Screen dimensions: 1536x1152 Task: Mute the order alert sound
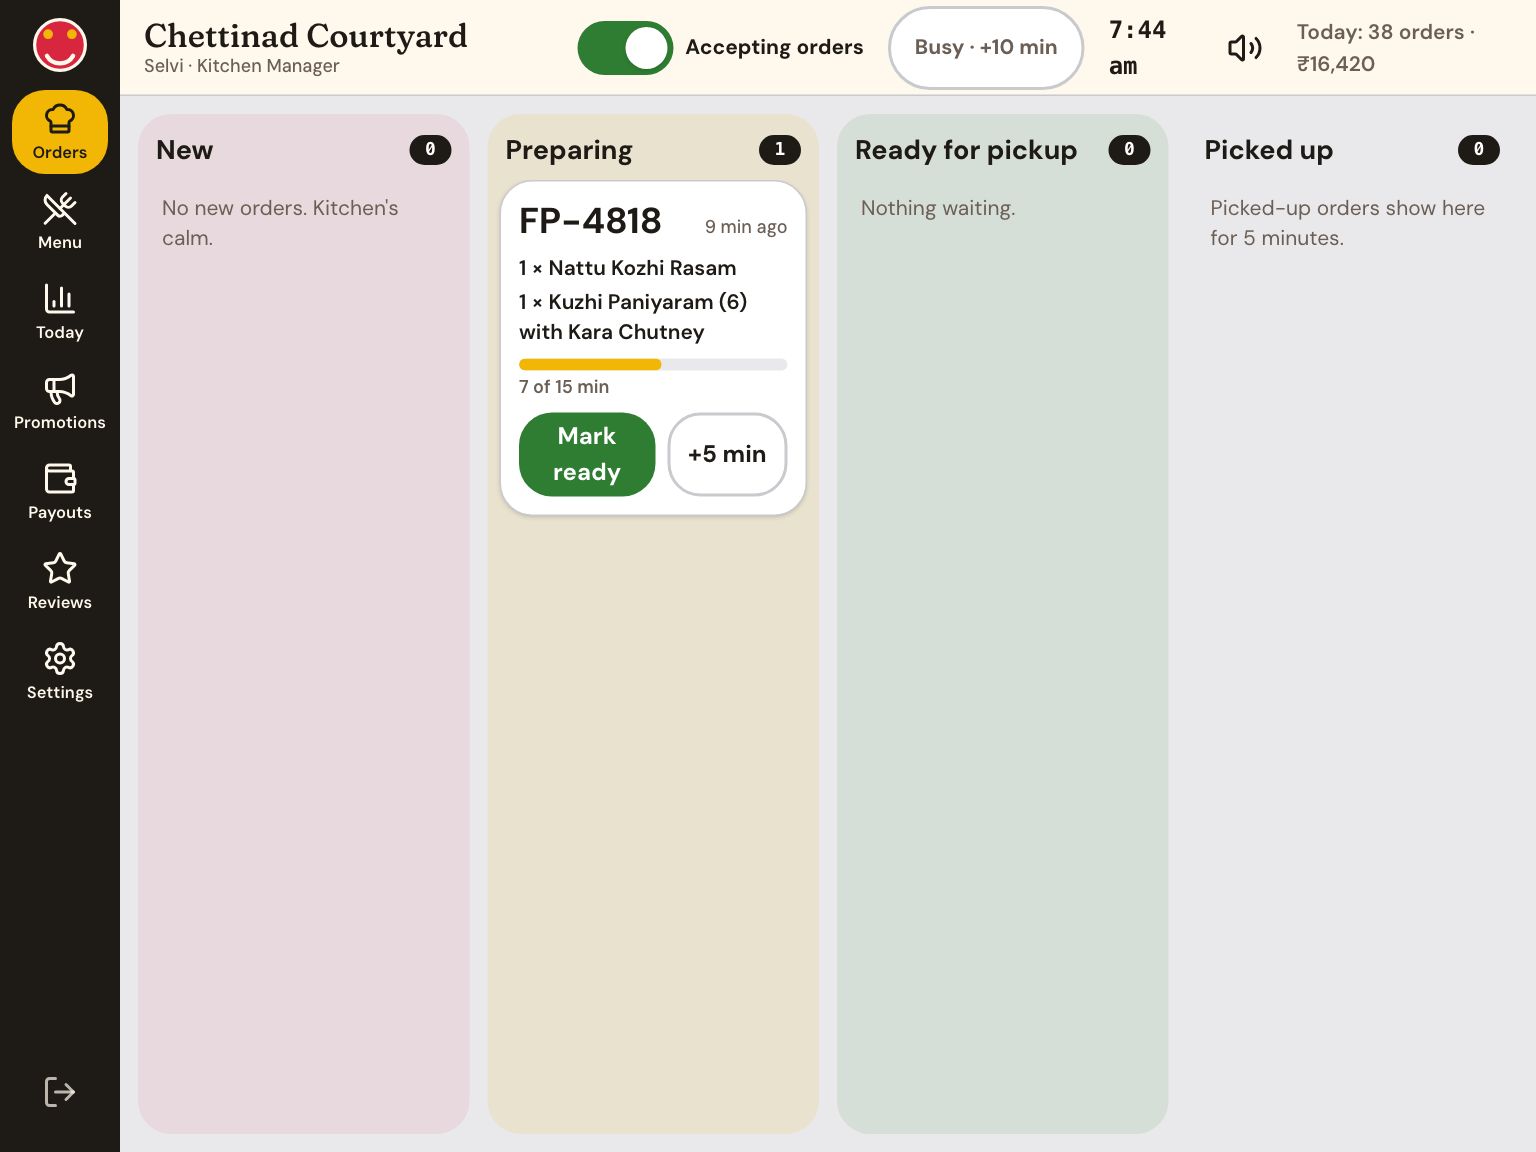(x=1245, y=48)
